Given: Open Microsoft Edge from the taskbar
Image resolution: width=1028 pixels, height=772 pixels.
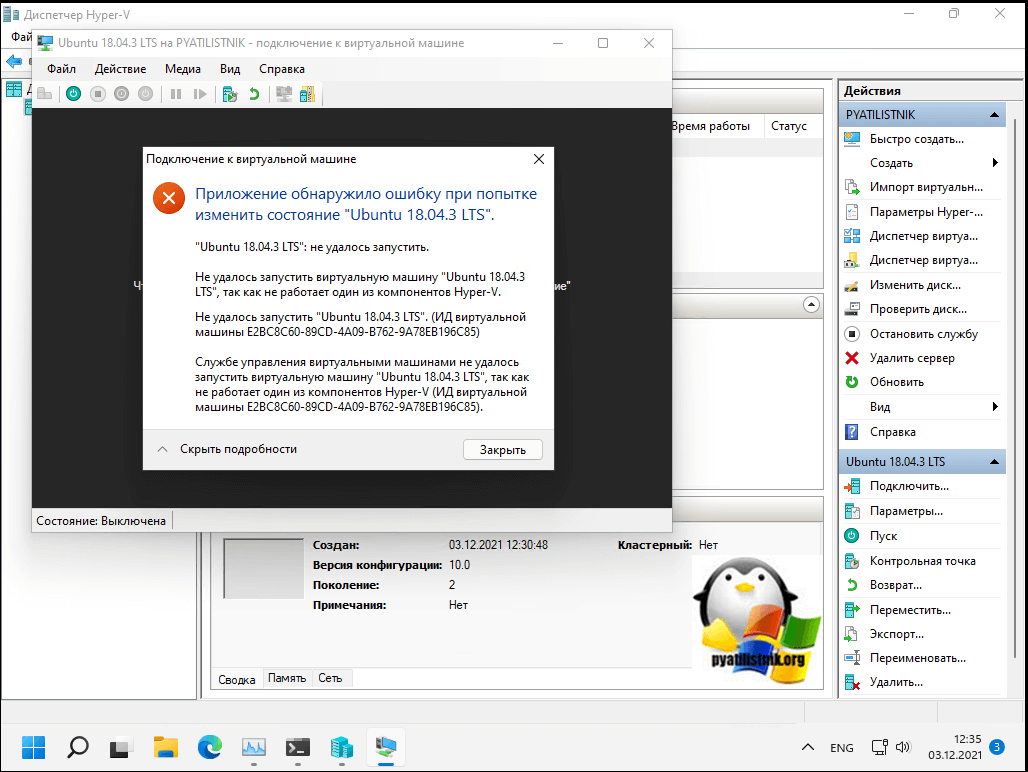Looking at the screenshot, I should coord(209,747).
